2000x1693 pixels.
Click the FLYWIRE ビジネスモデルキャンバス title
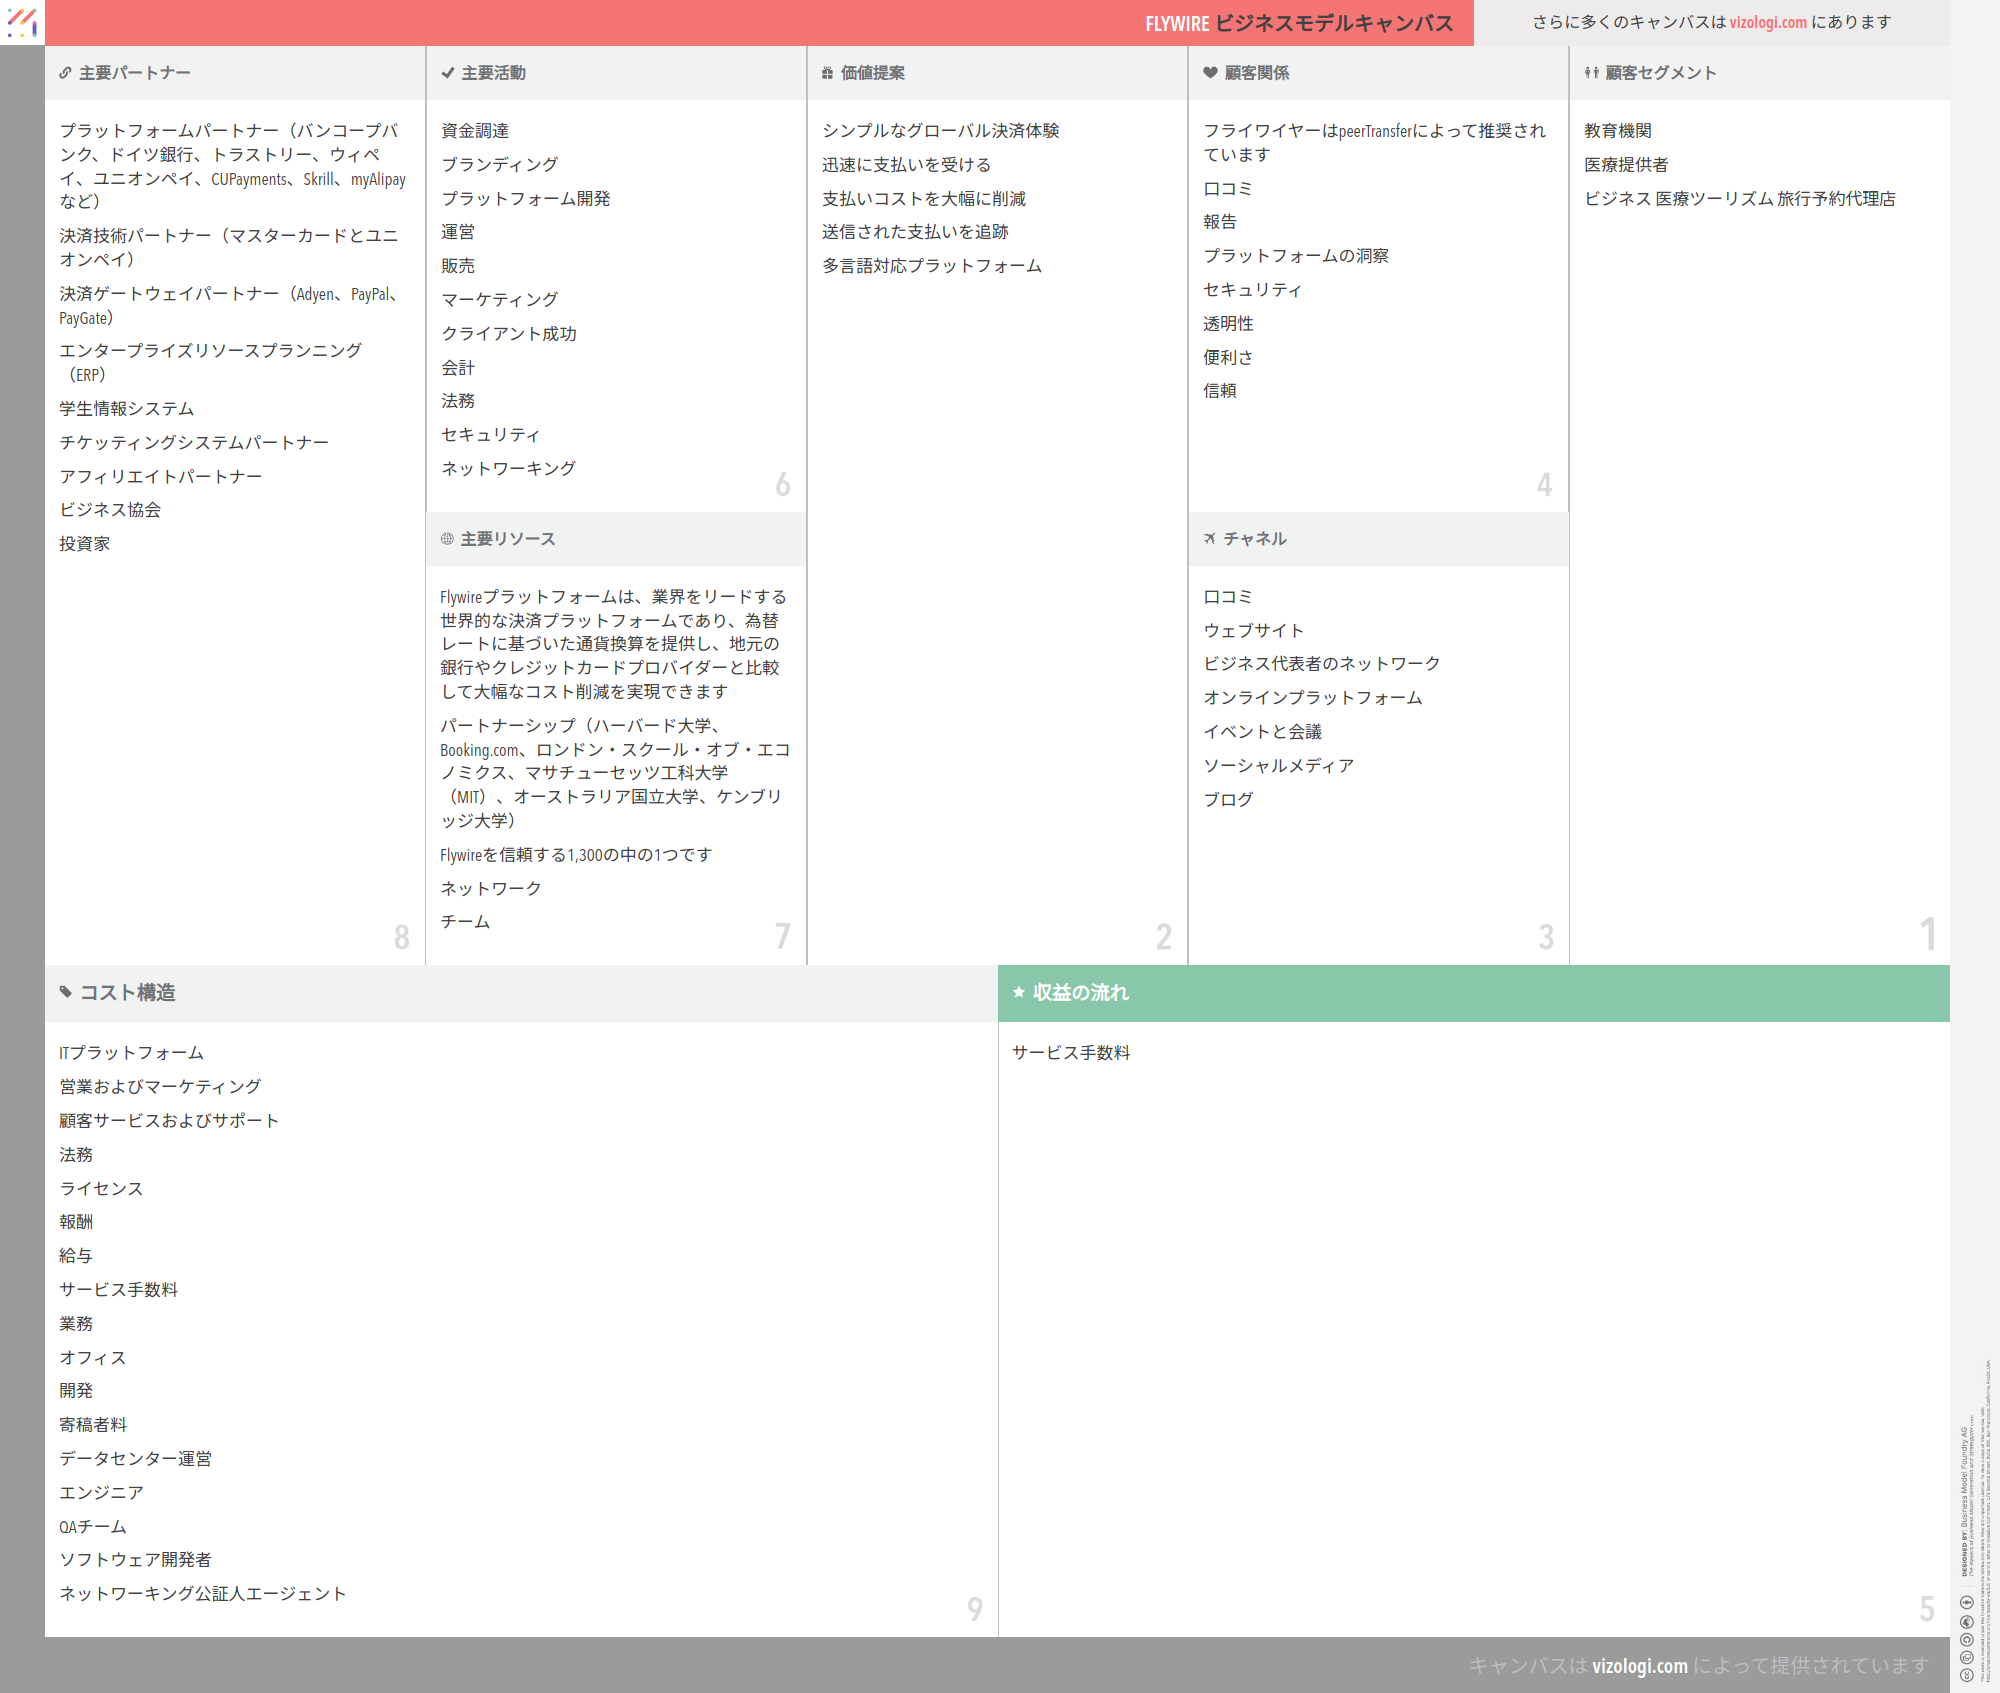click(x=1299, y=23)
